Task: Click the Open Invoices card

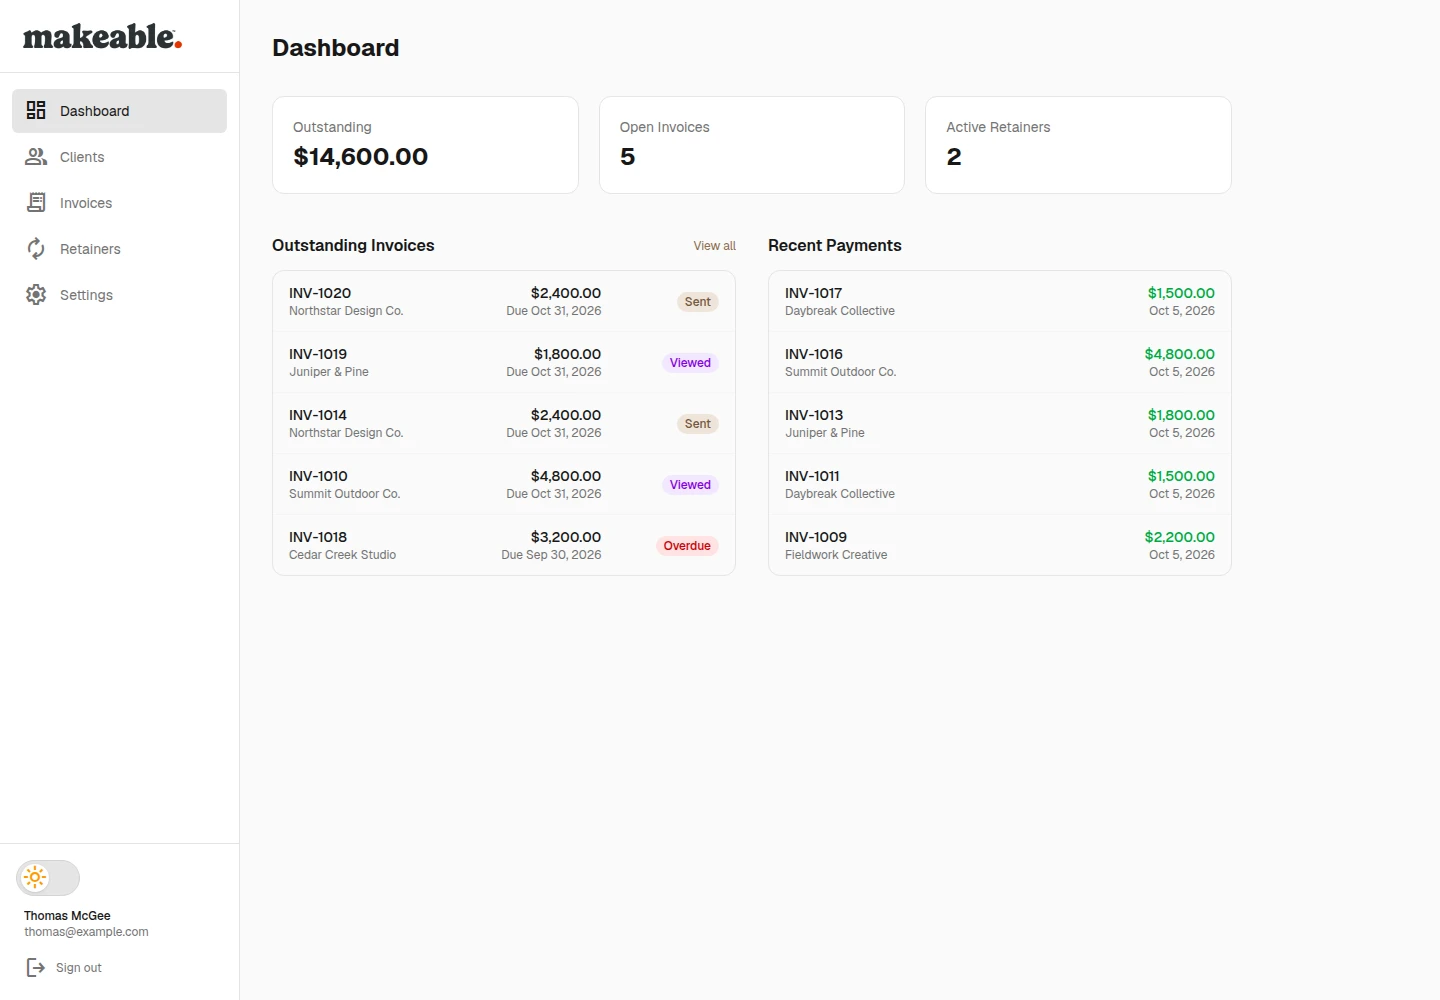Action: point(752,145)
